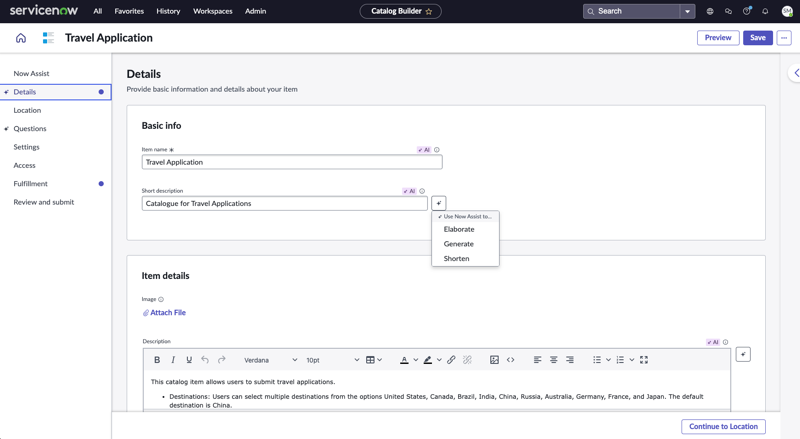Click the undo arrow in the editor toolbar
The image size is (800, 439).
(205, 360)
